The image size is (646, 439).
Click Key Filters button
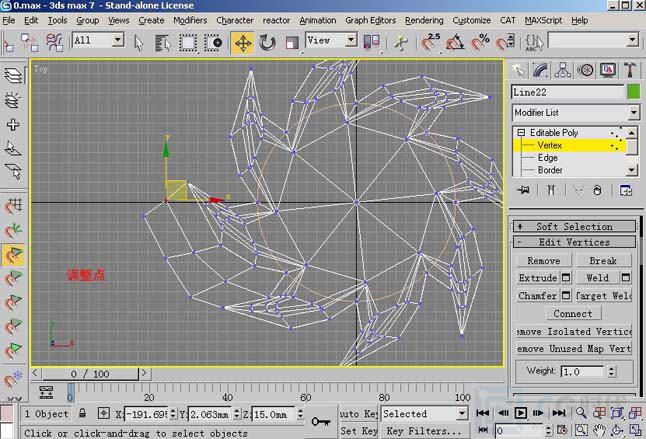424,431
